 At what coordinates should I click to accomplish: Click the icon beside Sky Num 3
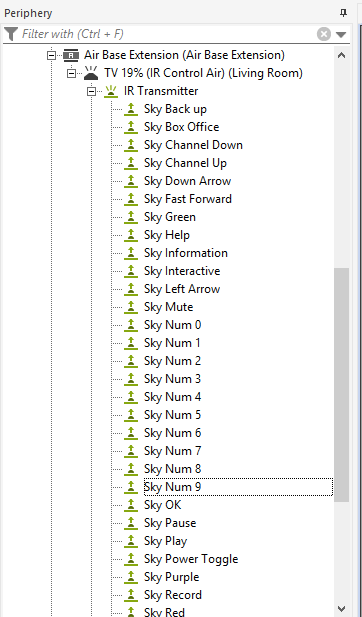[x=131, y=379]
